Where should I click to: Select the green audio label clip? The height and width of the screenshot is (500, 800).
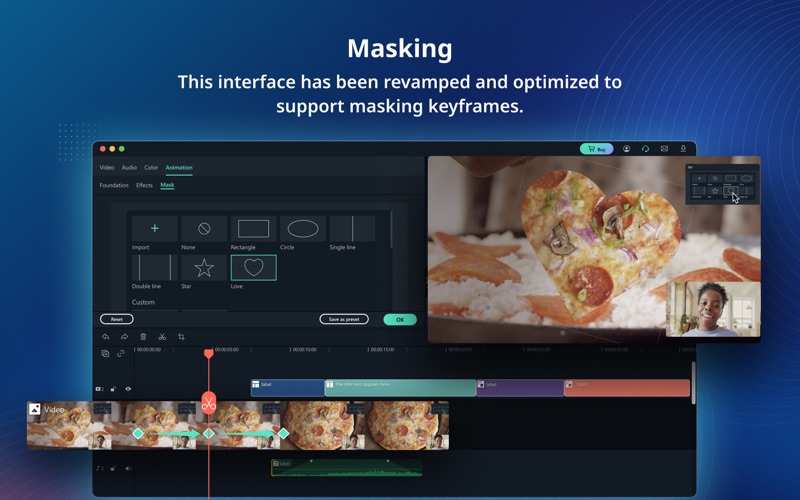347,467
